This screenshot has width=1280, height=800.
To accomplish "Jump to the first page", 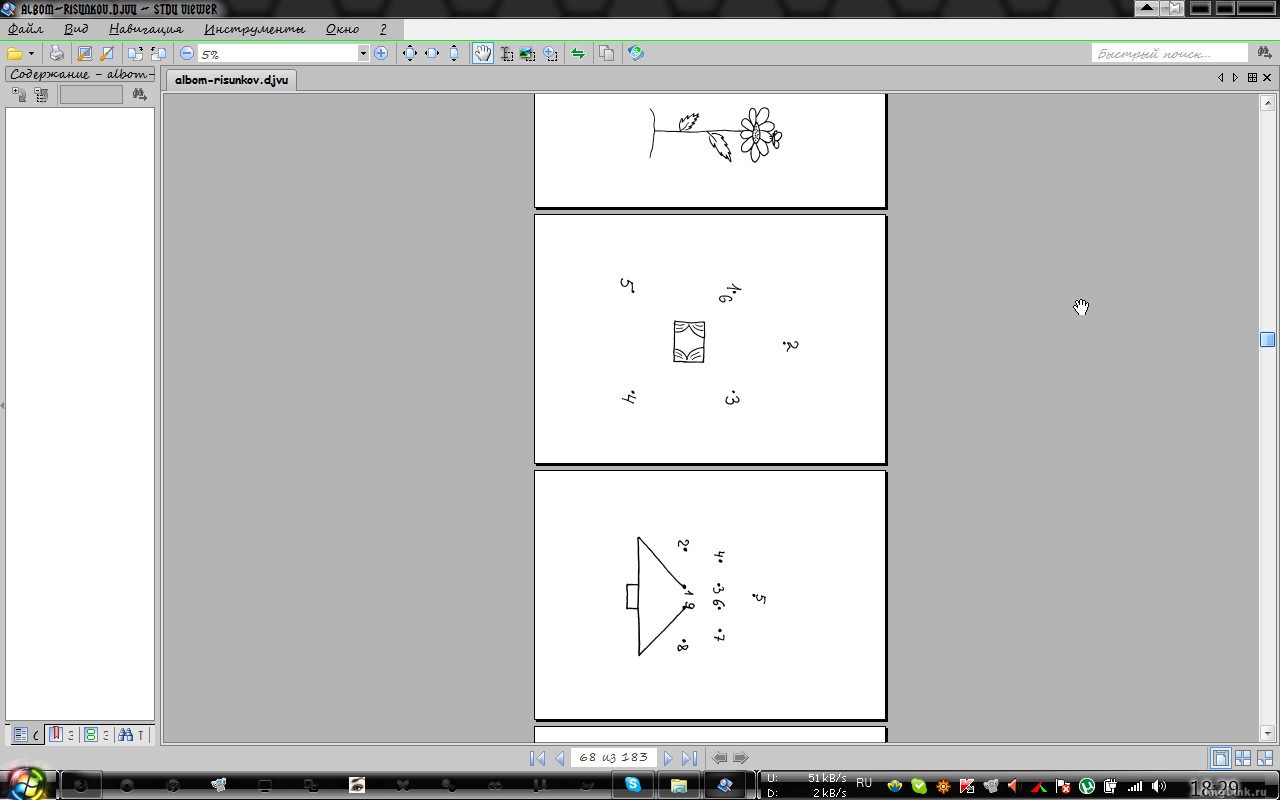I will 537,759.
